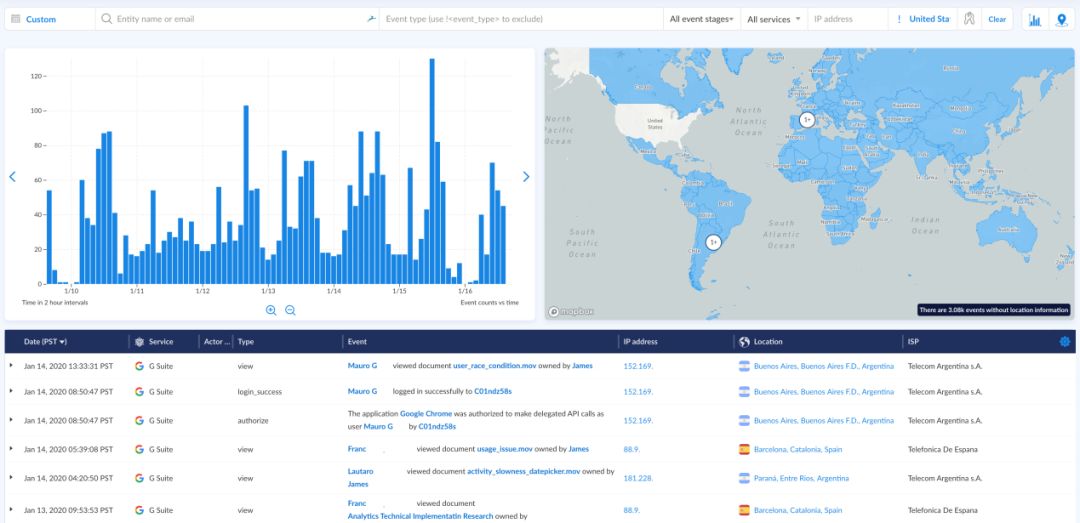The width and height of the screenshot is (1080, 523).
Task: Open the All event stages dropdown
Action: click(x=701, y=19)
